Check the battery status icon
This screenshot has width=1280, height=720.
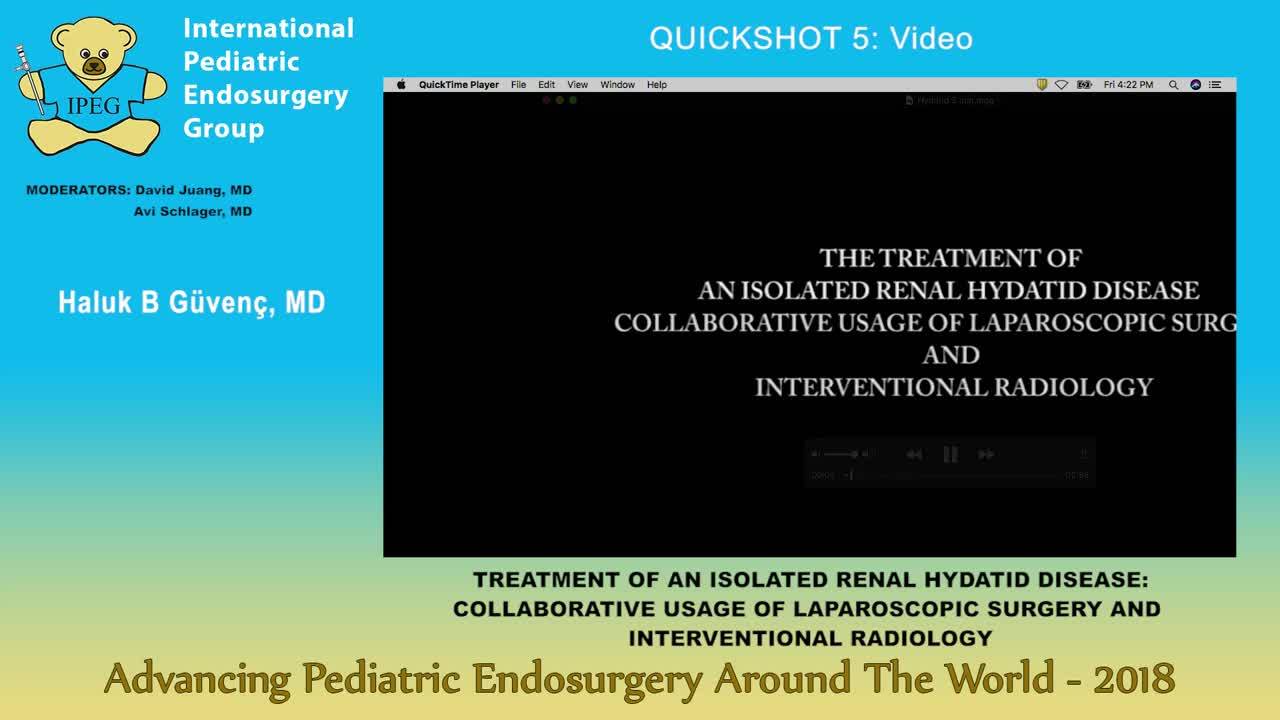pyautogui.click(x=1082, y=84)
